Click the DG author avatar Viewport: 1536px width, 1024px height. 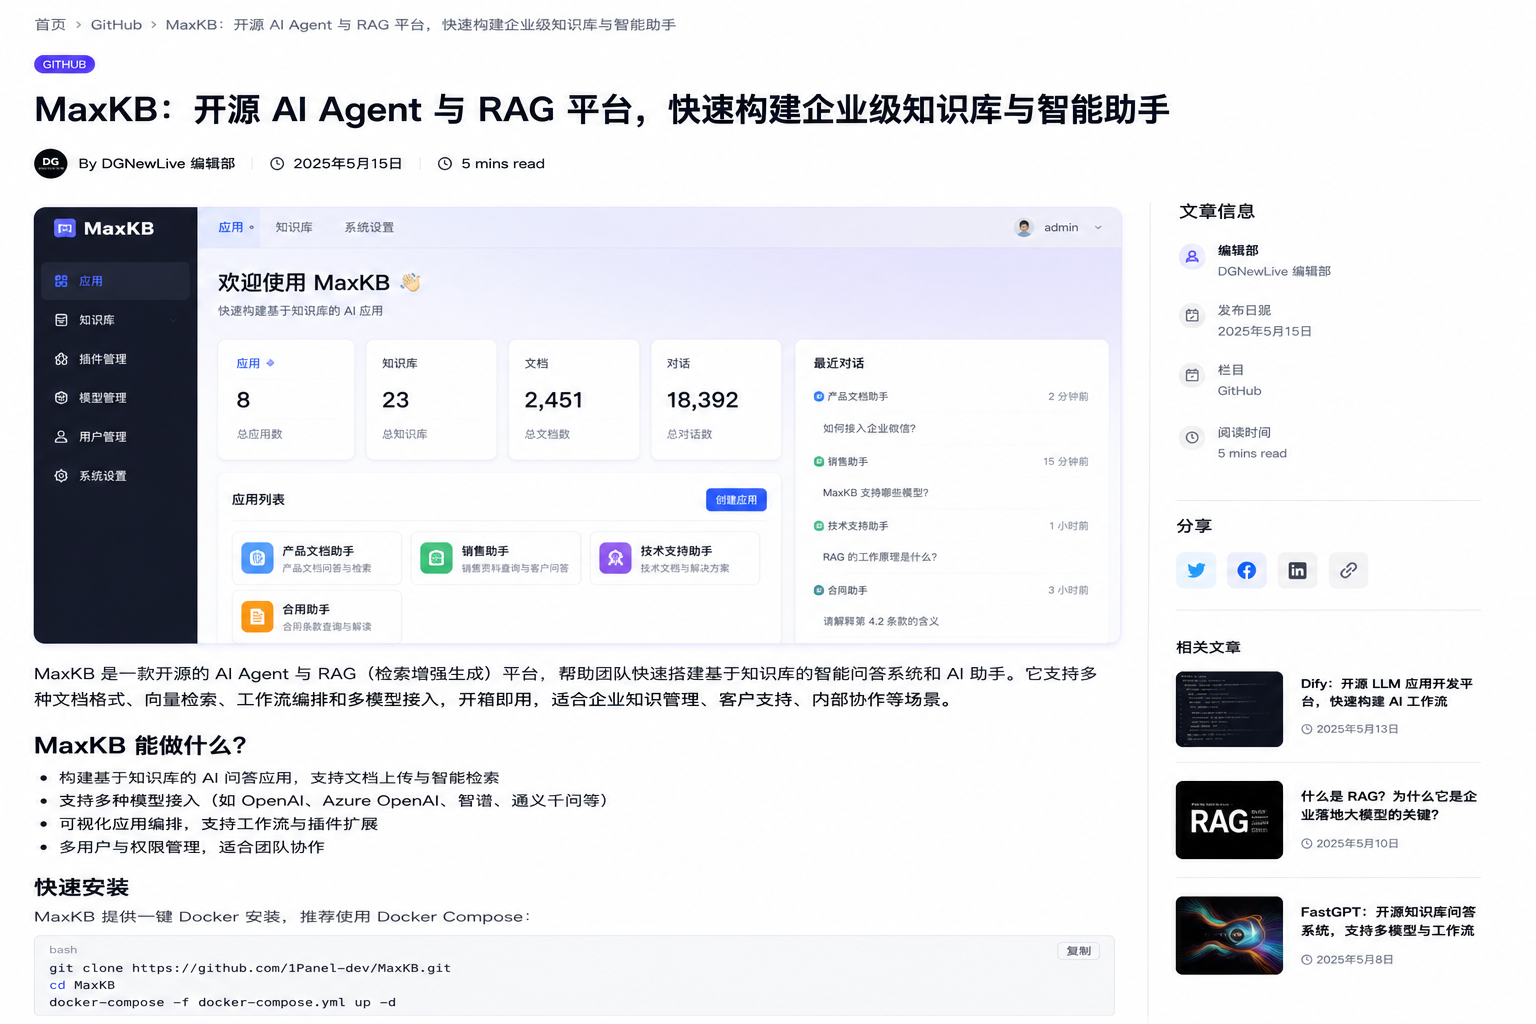[x=51, y=163]
